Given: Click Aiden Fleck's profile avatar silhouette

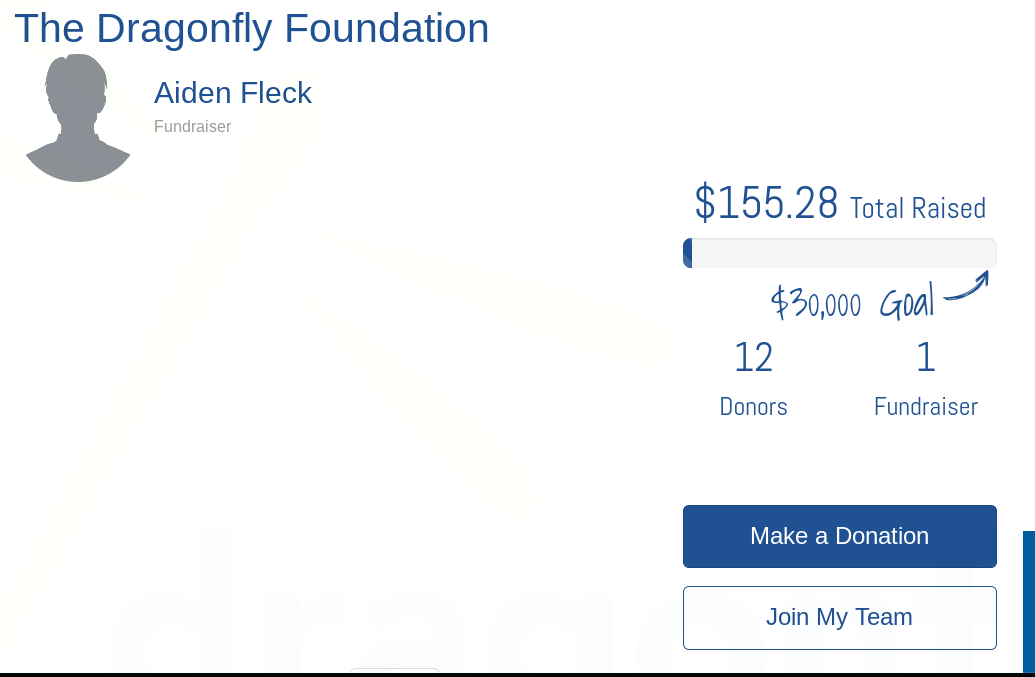Looking at the screenshot, I should [x=77, y=118].
